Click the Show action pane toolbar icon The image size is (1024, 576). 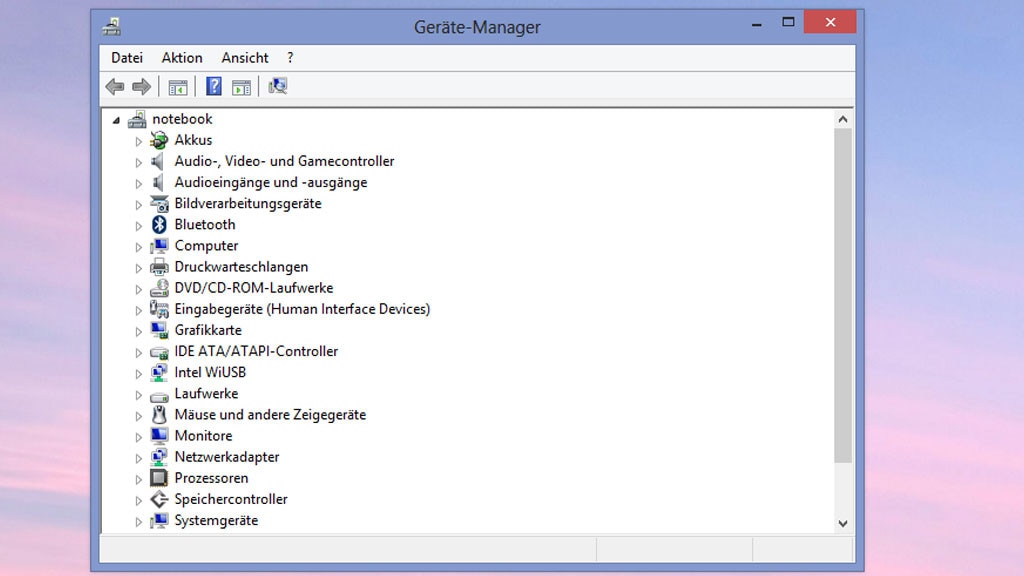point(240,86)
